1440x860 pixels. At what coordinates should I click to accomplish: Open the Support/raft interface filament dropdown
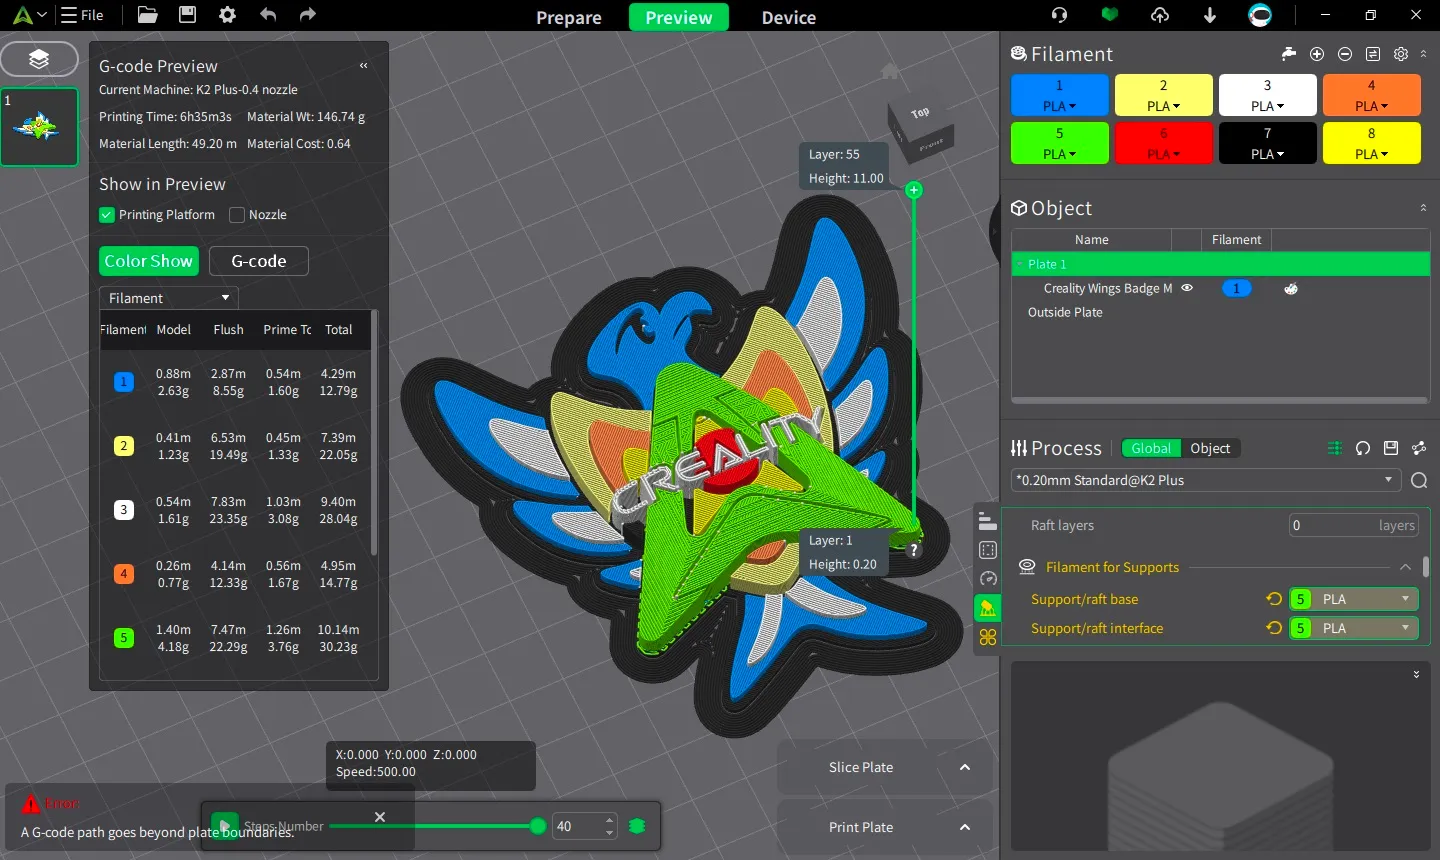coord(1354,628)
